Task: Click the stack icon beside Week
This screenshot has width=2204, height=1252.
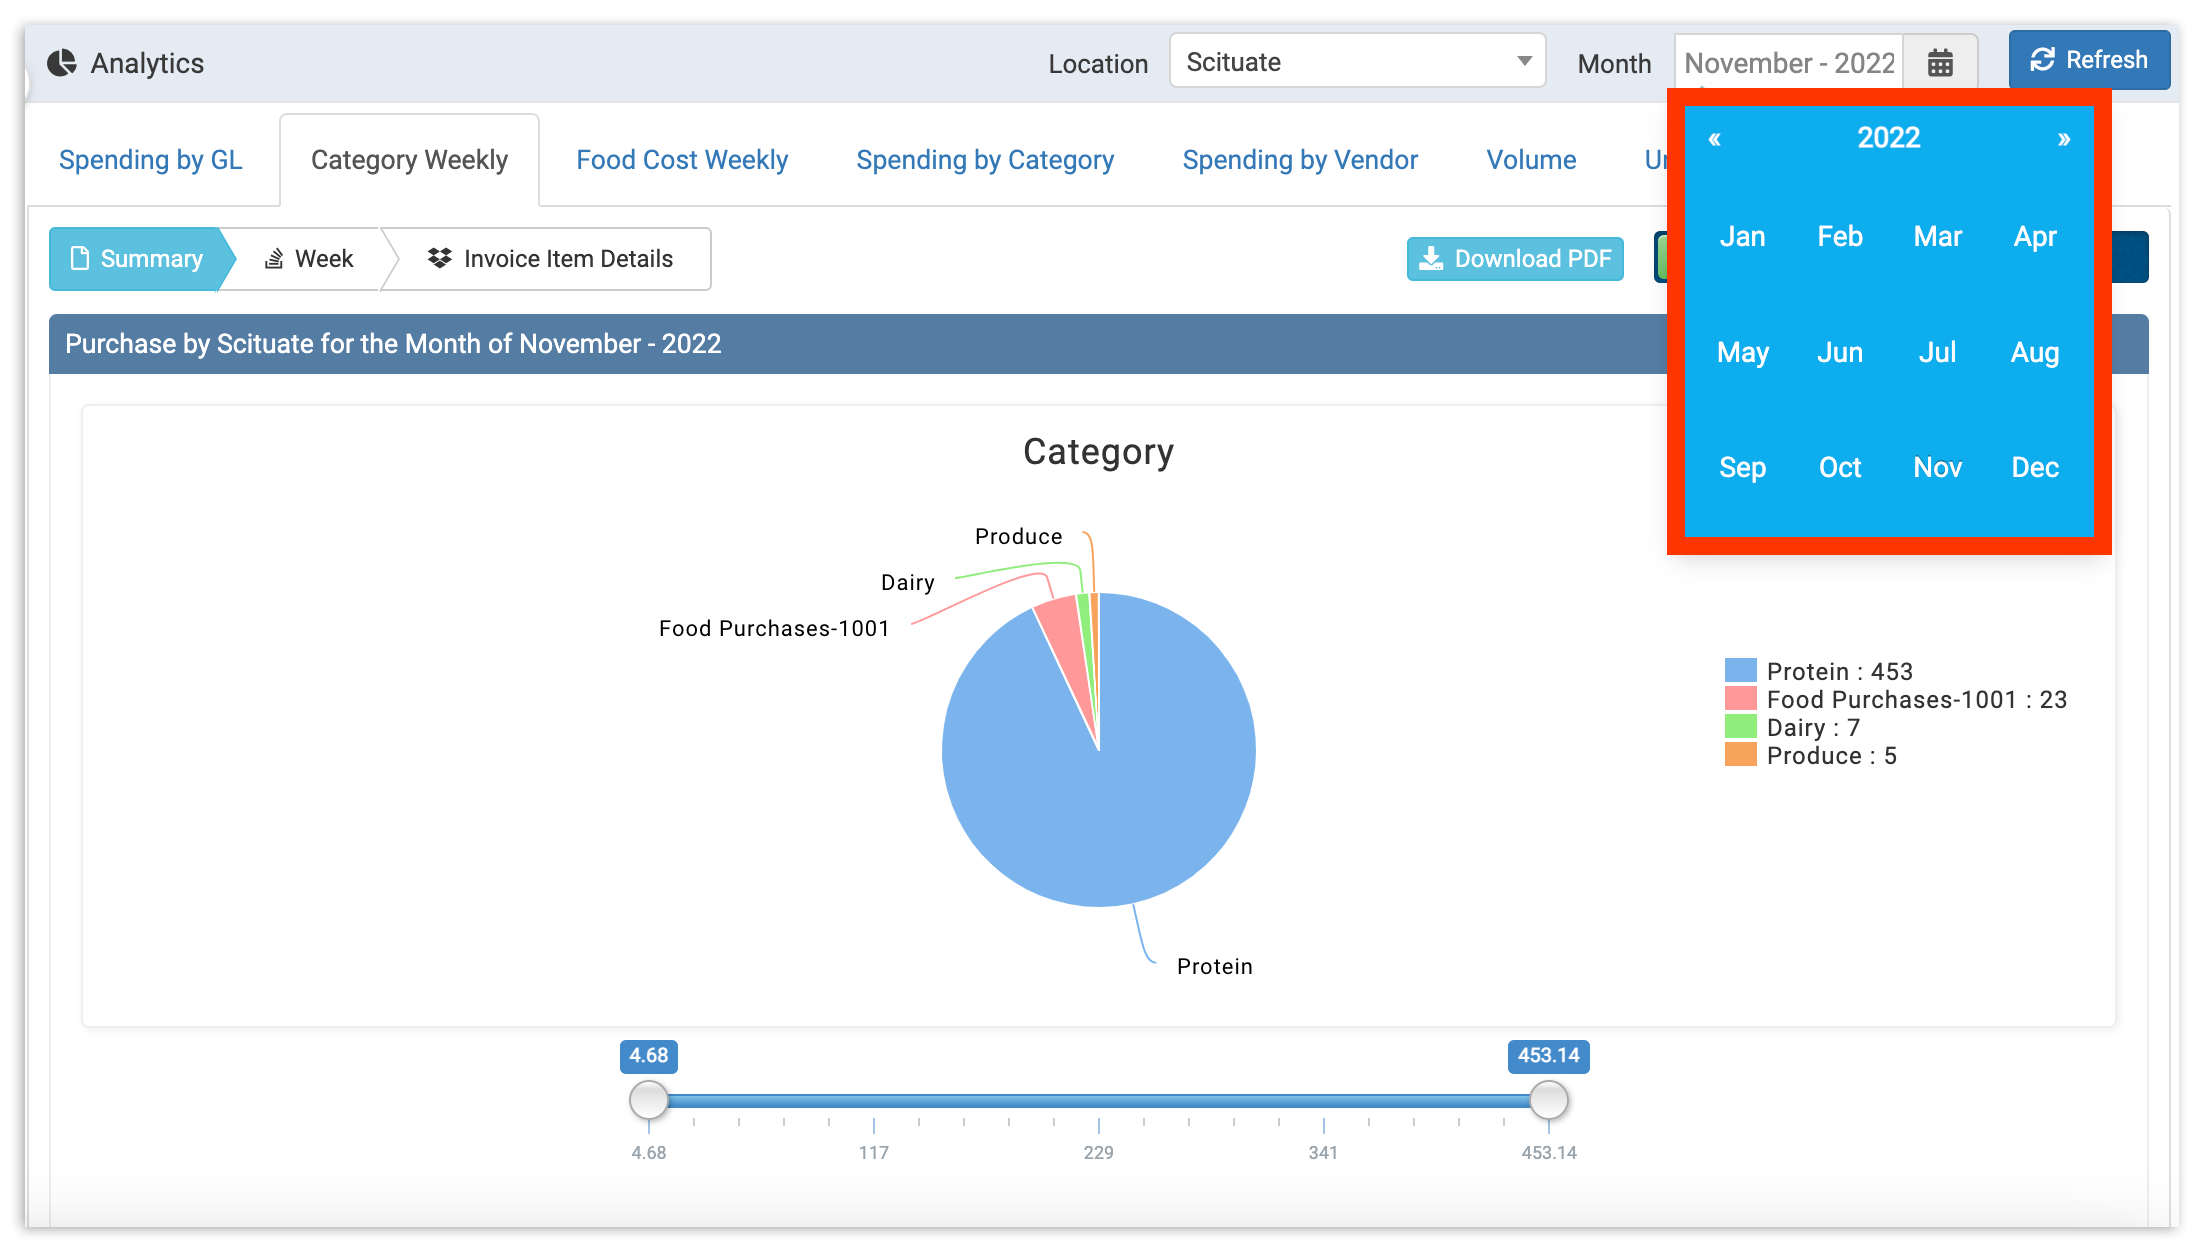Action: [273, 258]
